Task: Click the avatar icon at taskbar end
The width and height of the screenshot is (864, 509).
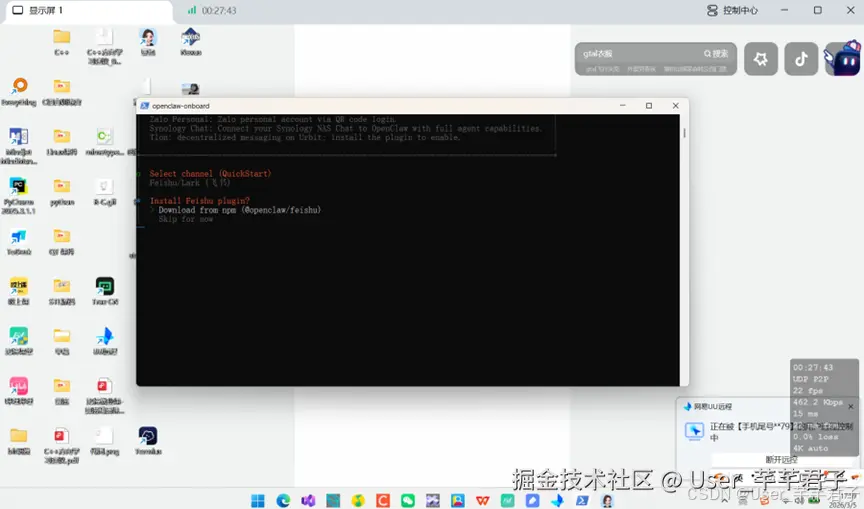Action: click(x=607, y=500)
